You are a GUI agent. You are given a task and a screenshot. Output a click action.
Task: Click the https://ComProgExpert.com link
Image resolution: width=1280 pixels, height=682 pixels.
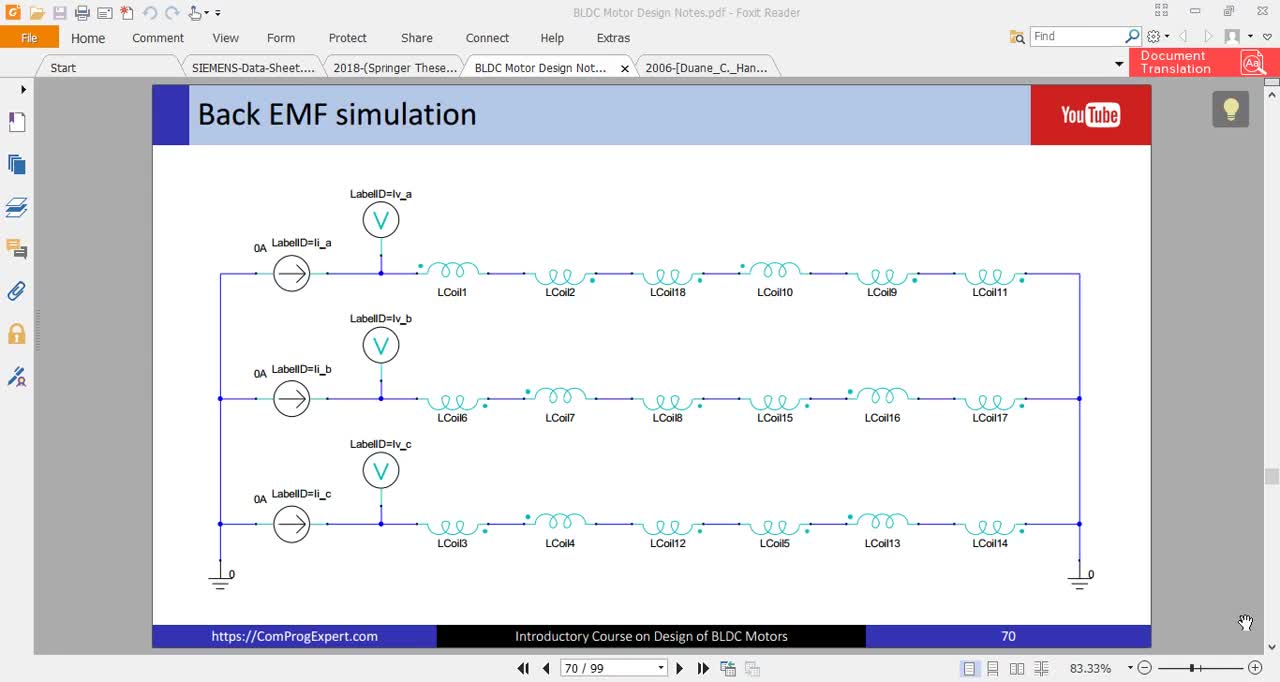coord(294,636)
